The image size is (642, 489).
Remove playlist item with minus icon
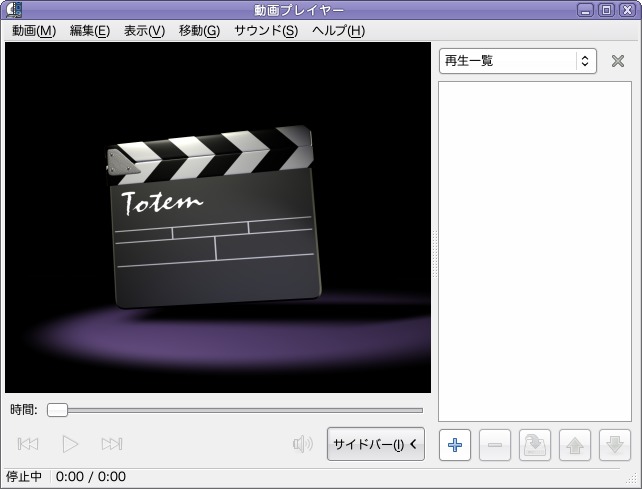(495, 445)
